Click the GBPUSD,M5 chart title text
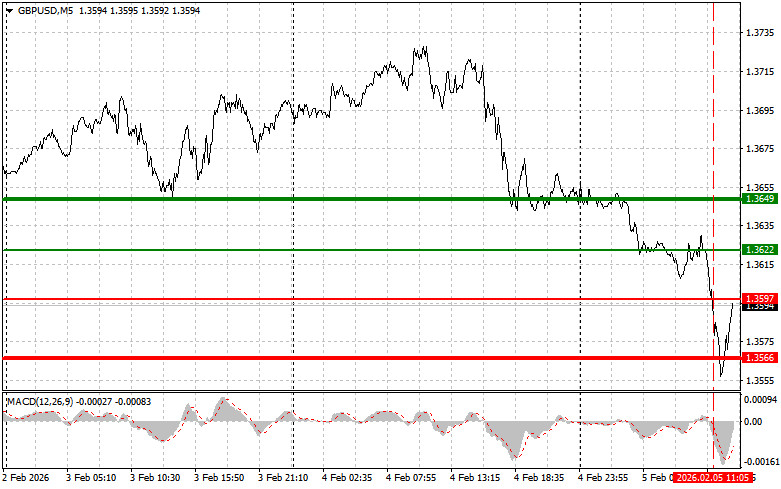781x489 pixels. coord(45,10)
